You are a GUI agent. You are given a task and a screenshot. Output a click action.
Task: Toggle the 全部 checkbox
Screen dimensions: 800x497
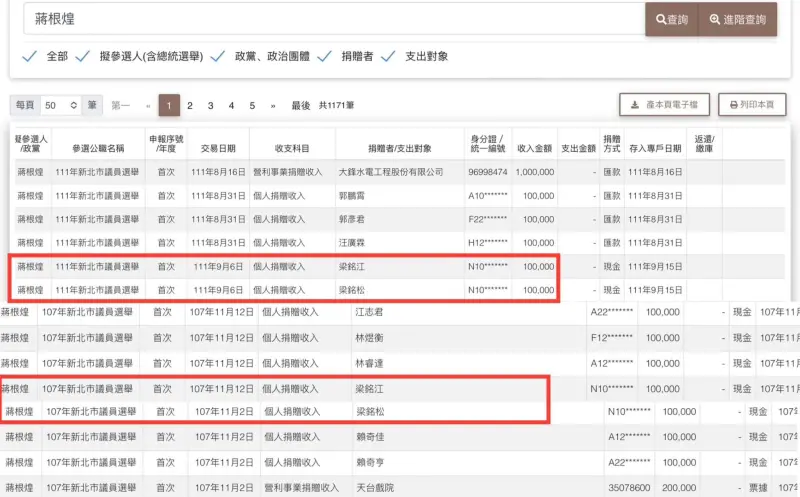pyautogui.click(x=30, y=56)
